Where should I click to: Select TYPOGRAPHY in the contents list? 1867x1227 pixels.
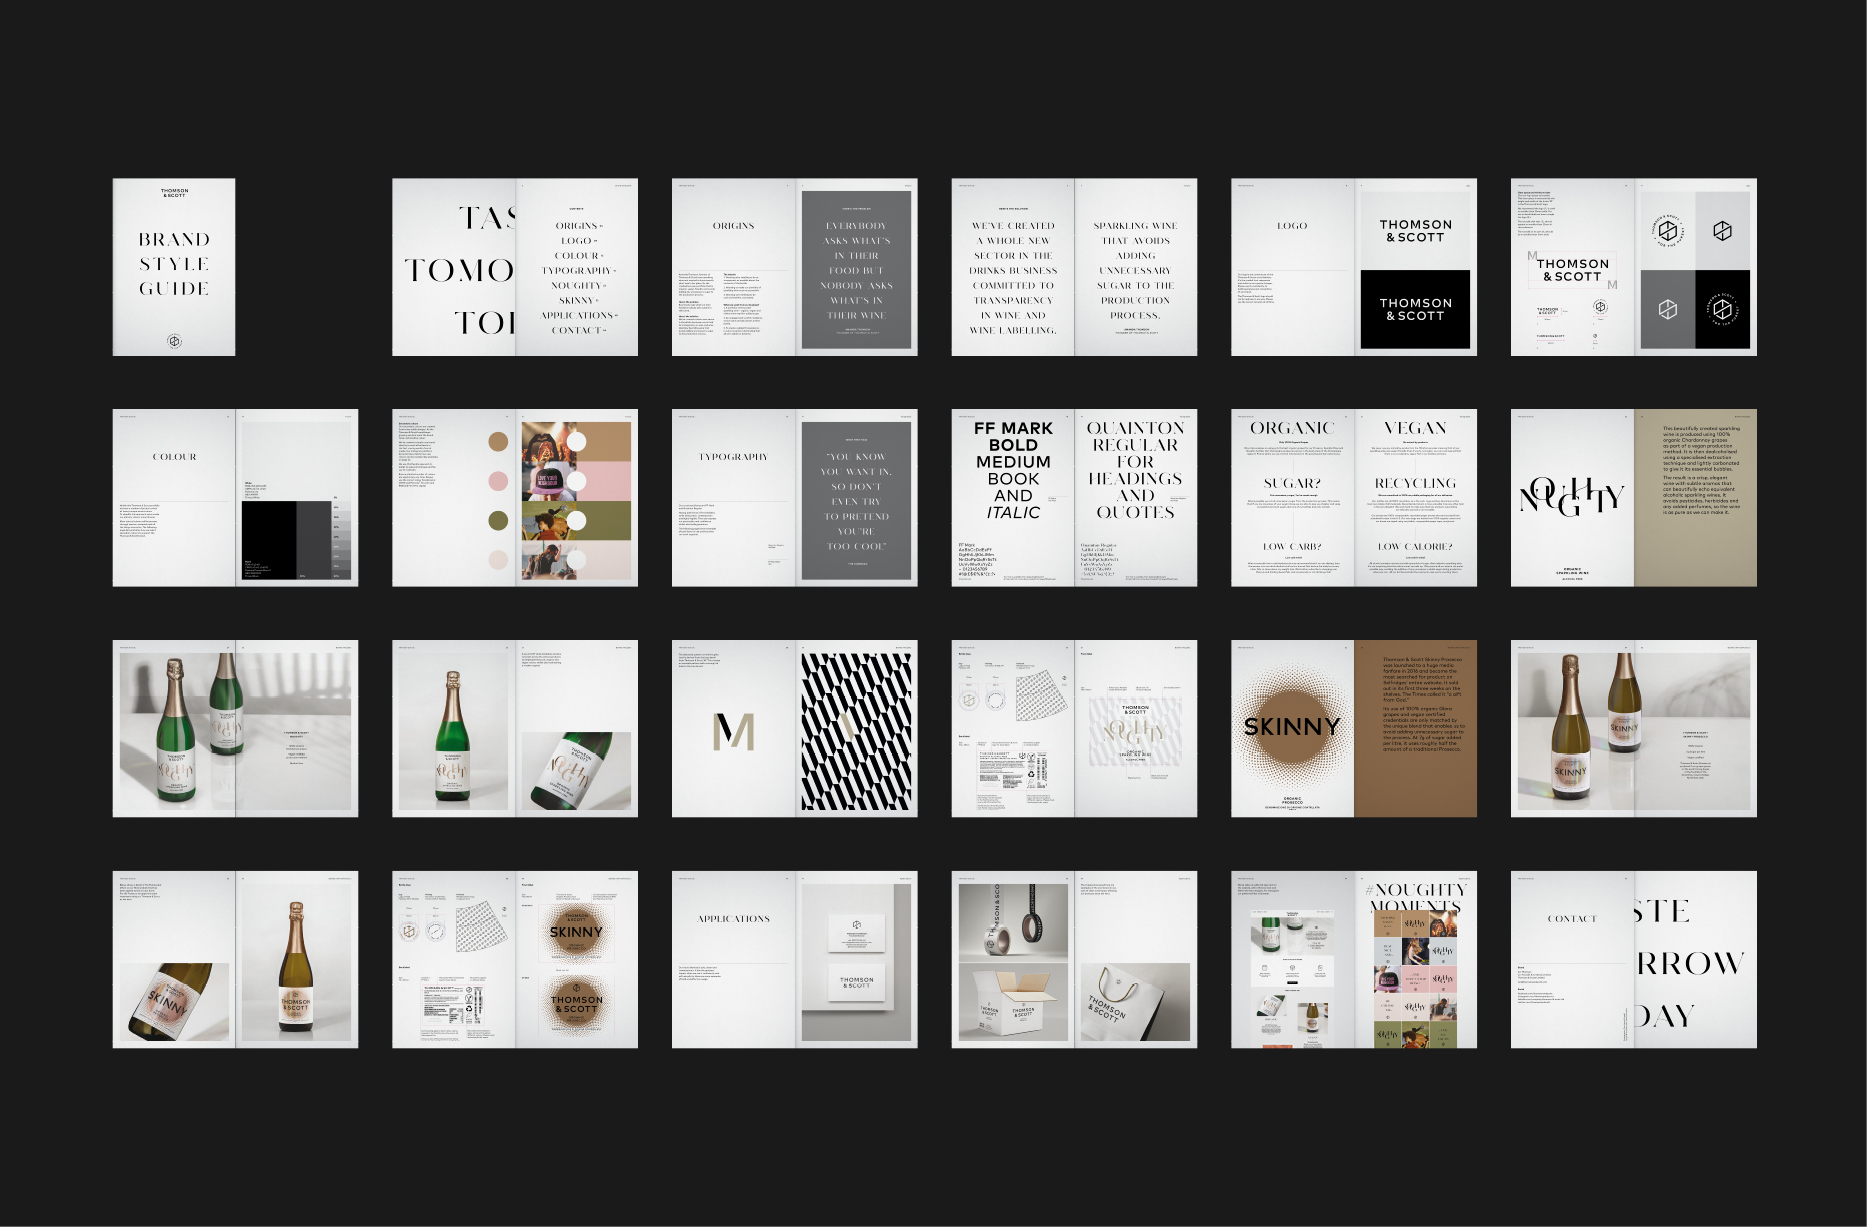(578, 271)
